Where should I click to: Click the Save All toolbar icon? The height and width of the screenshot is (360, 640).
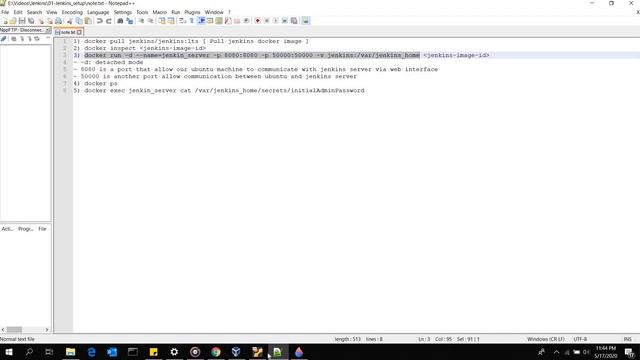[x=31, y=21]
